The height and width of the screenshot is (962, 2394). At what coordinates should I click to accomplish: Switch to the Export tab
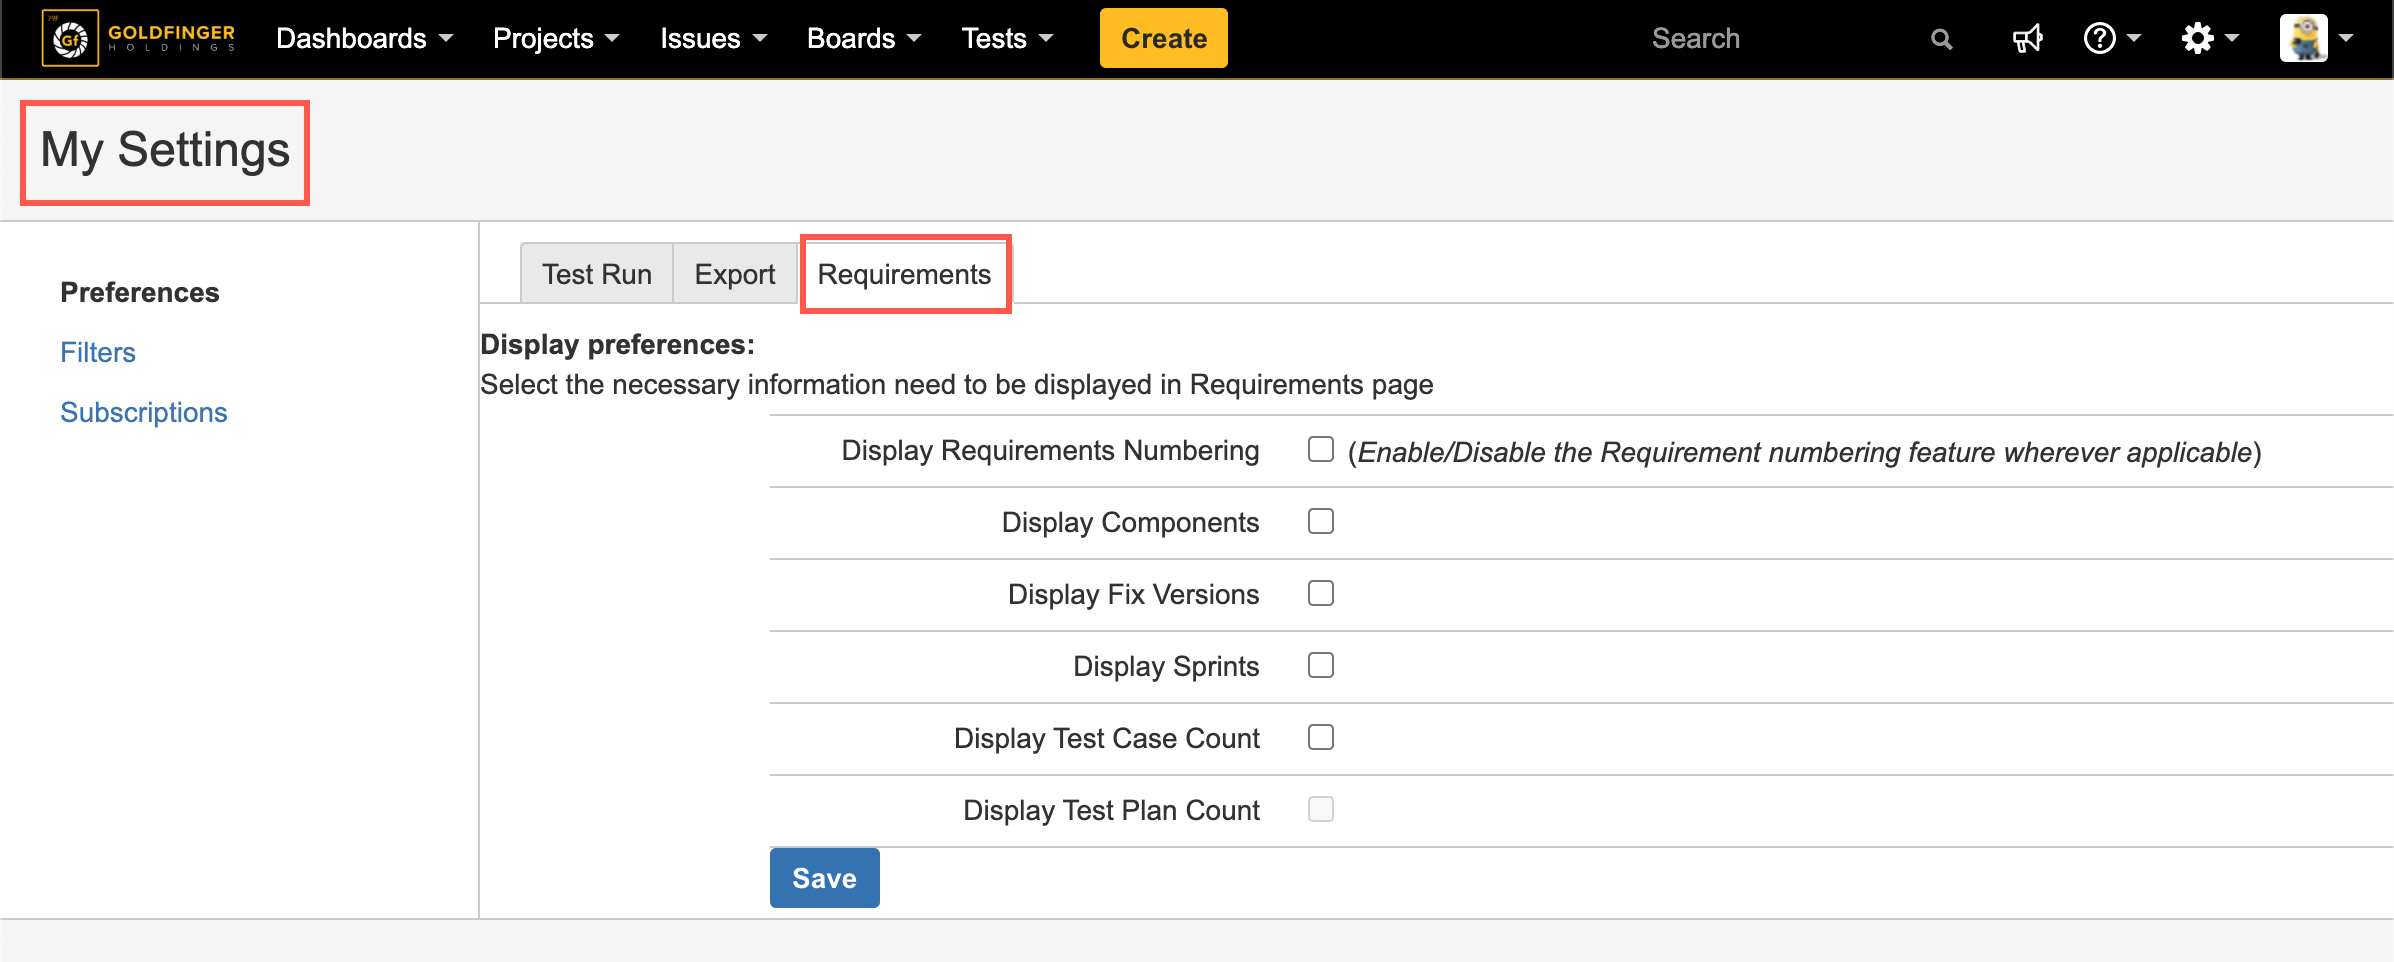coord(734,274)
